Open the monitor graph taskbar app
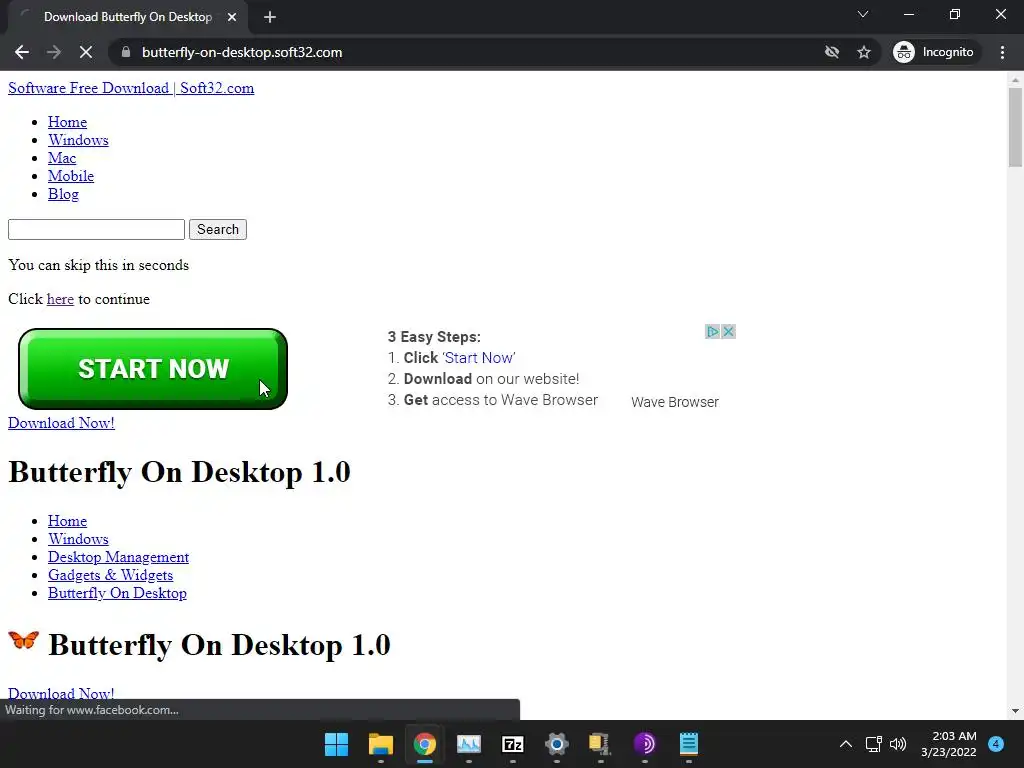The height and width of the screenshot is (768, 1024). (x=469, y=744)
